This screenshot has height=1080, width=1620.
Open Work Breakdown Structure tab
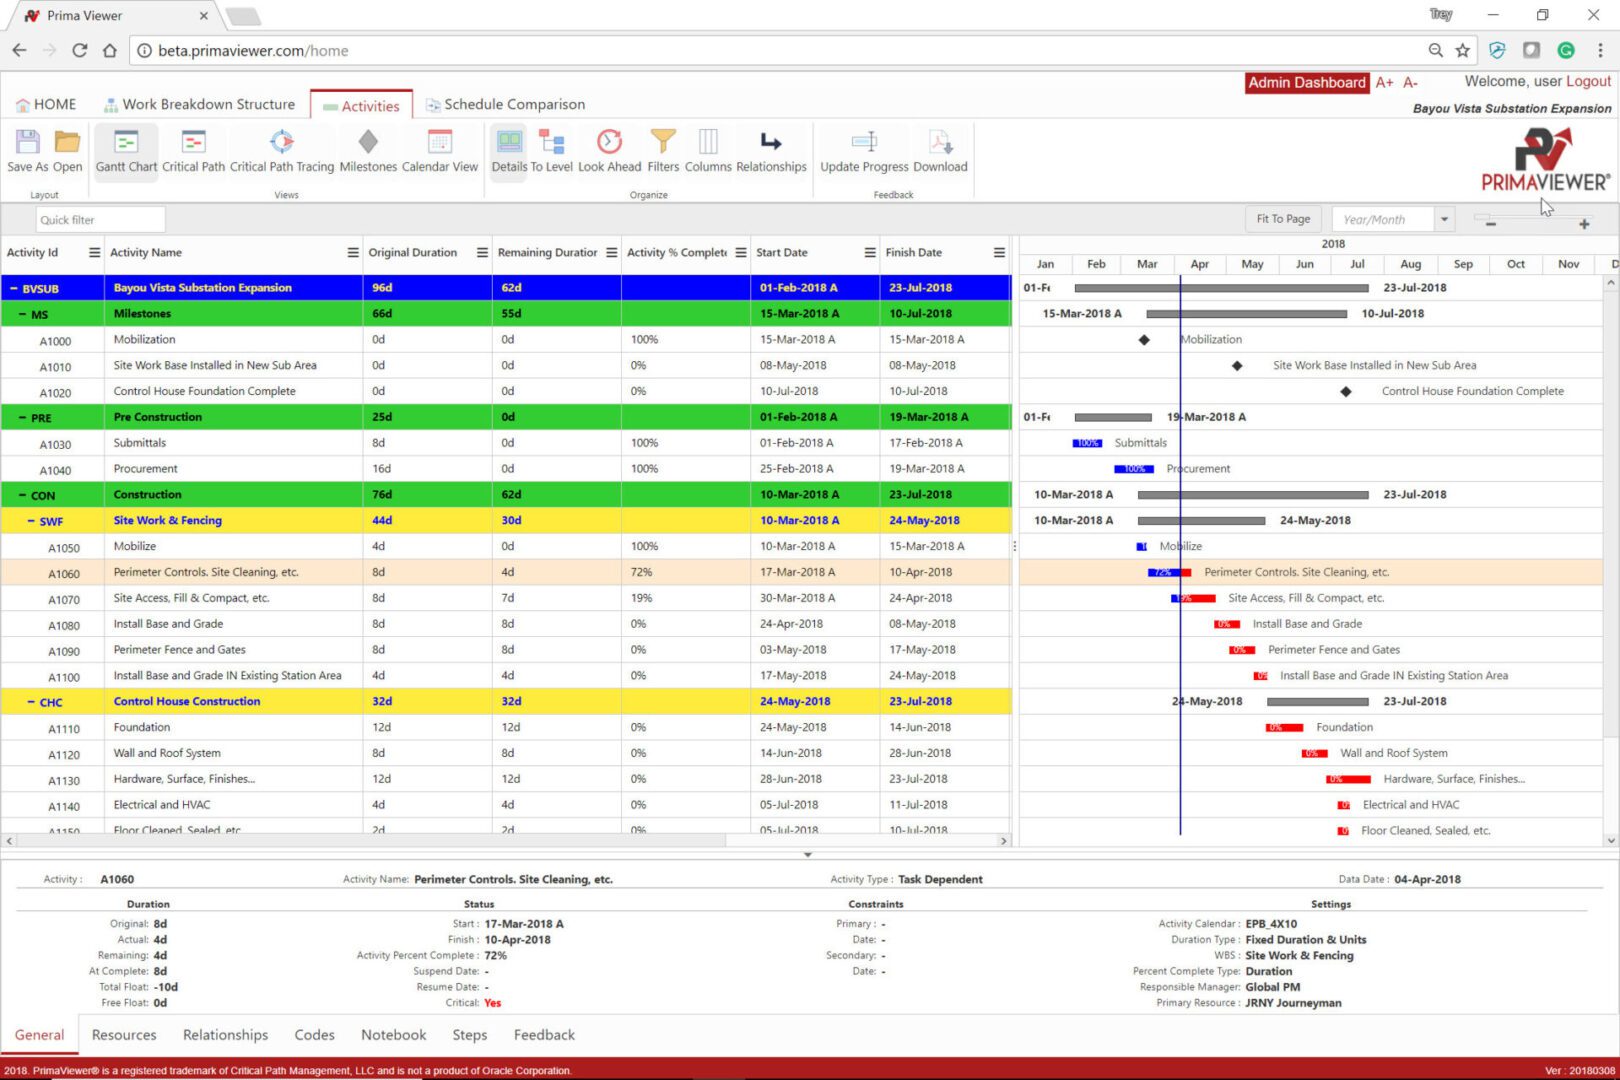coord(200,104)
